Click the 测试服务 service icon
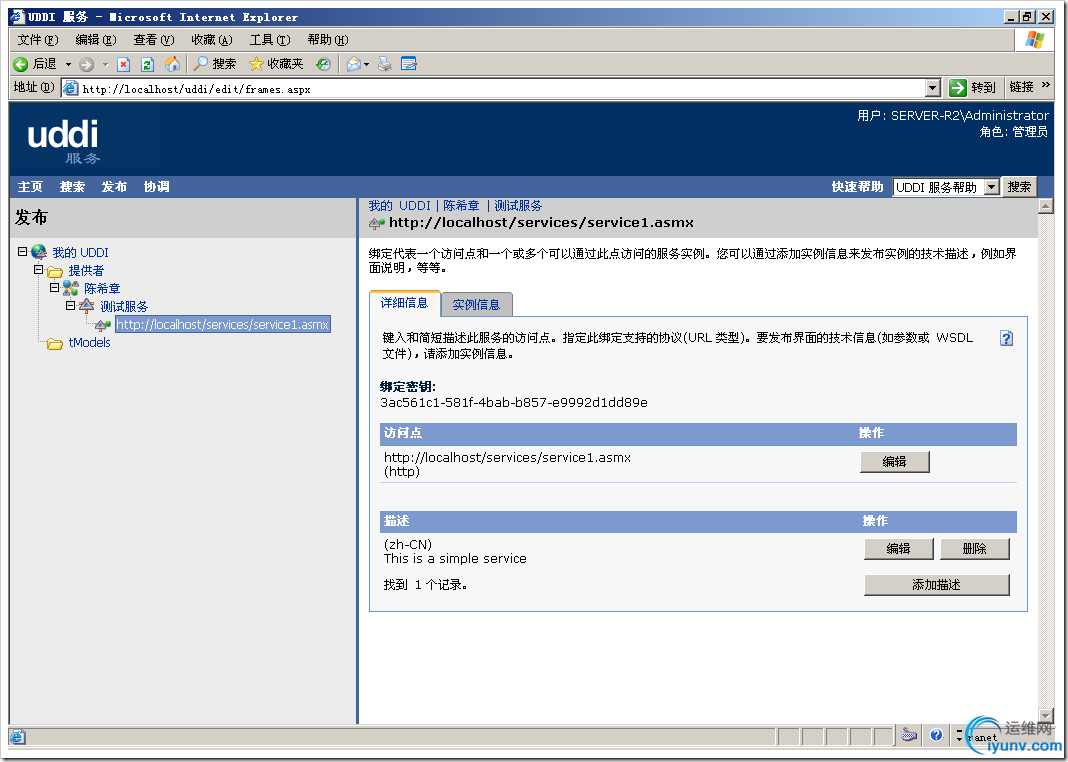 point(87,306)
